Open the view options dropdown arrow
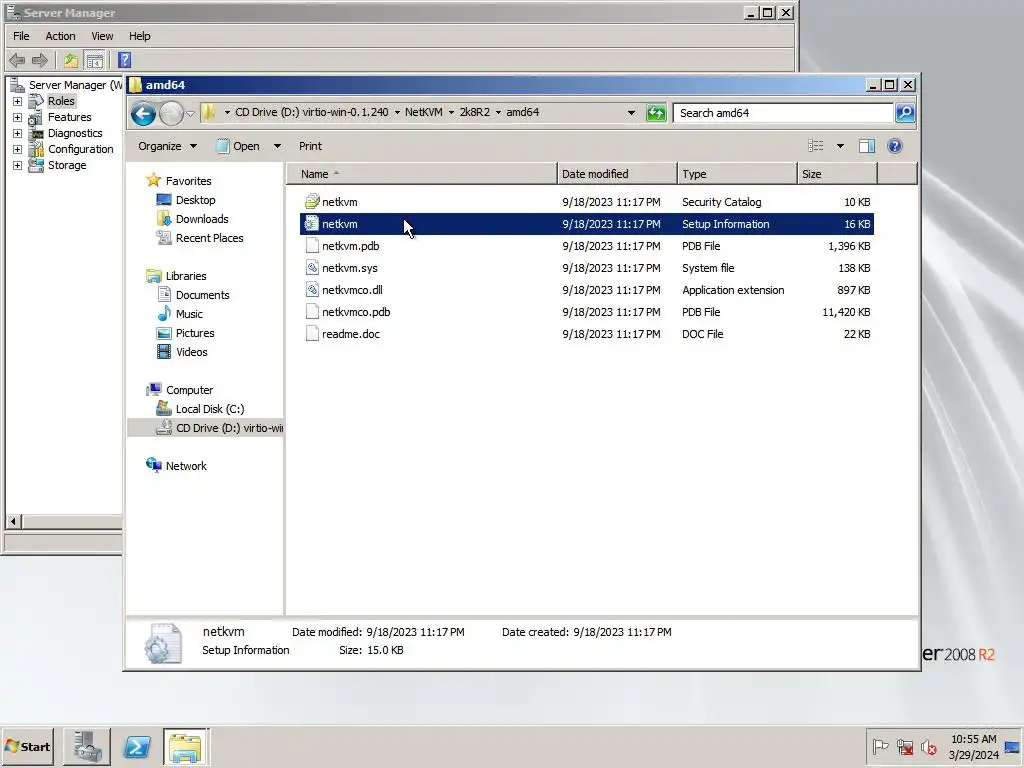This screenshot has width=1024, height=768. tap(840, 146)
